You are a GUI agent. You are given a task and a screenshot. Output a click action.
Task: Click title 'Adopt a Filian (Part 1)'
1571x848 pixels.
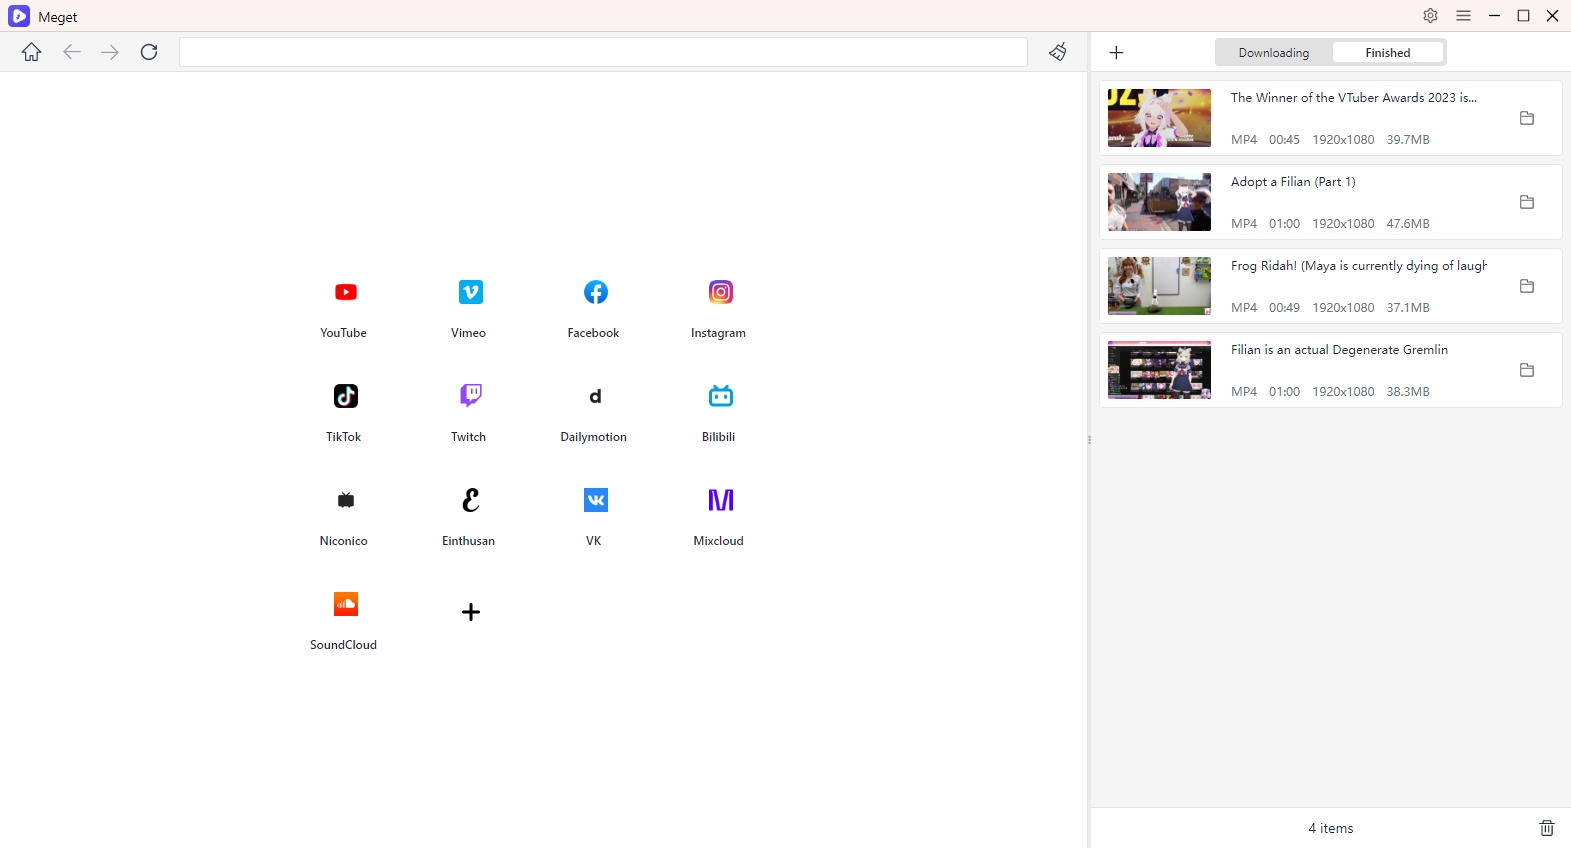(x=1293, y=182)
